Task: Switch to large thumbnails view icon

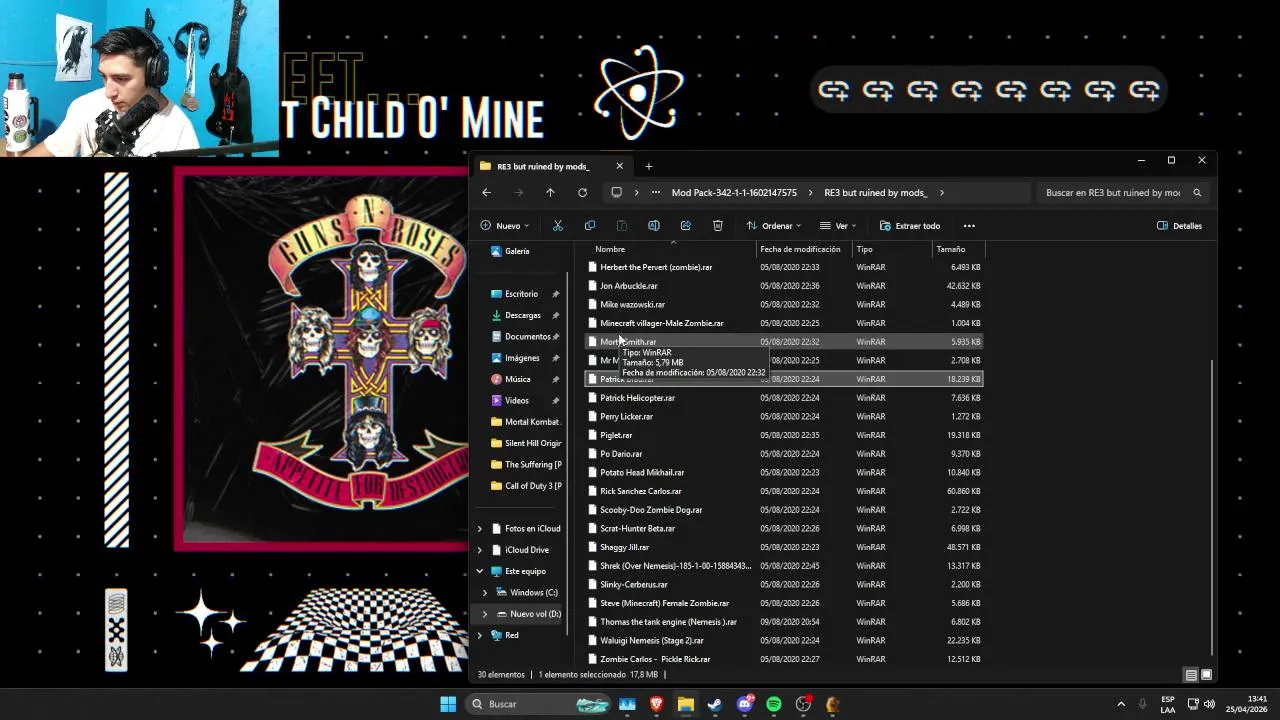Action: (x=1206, y=675)
